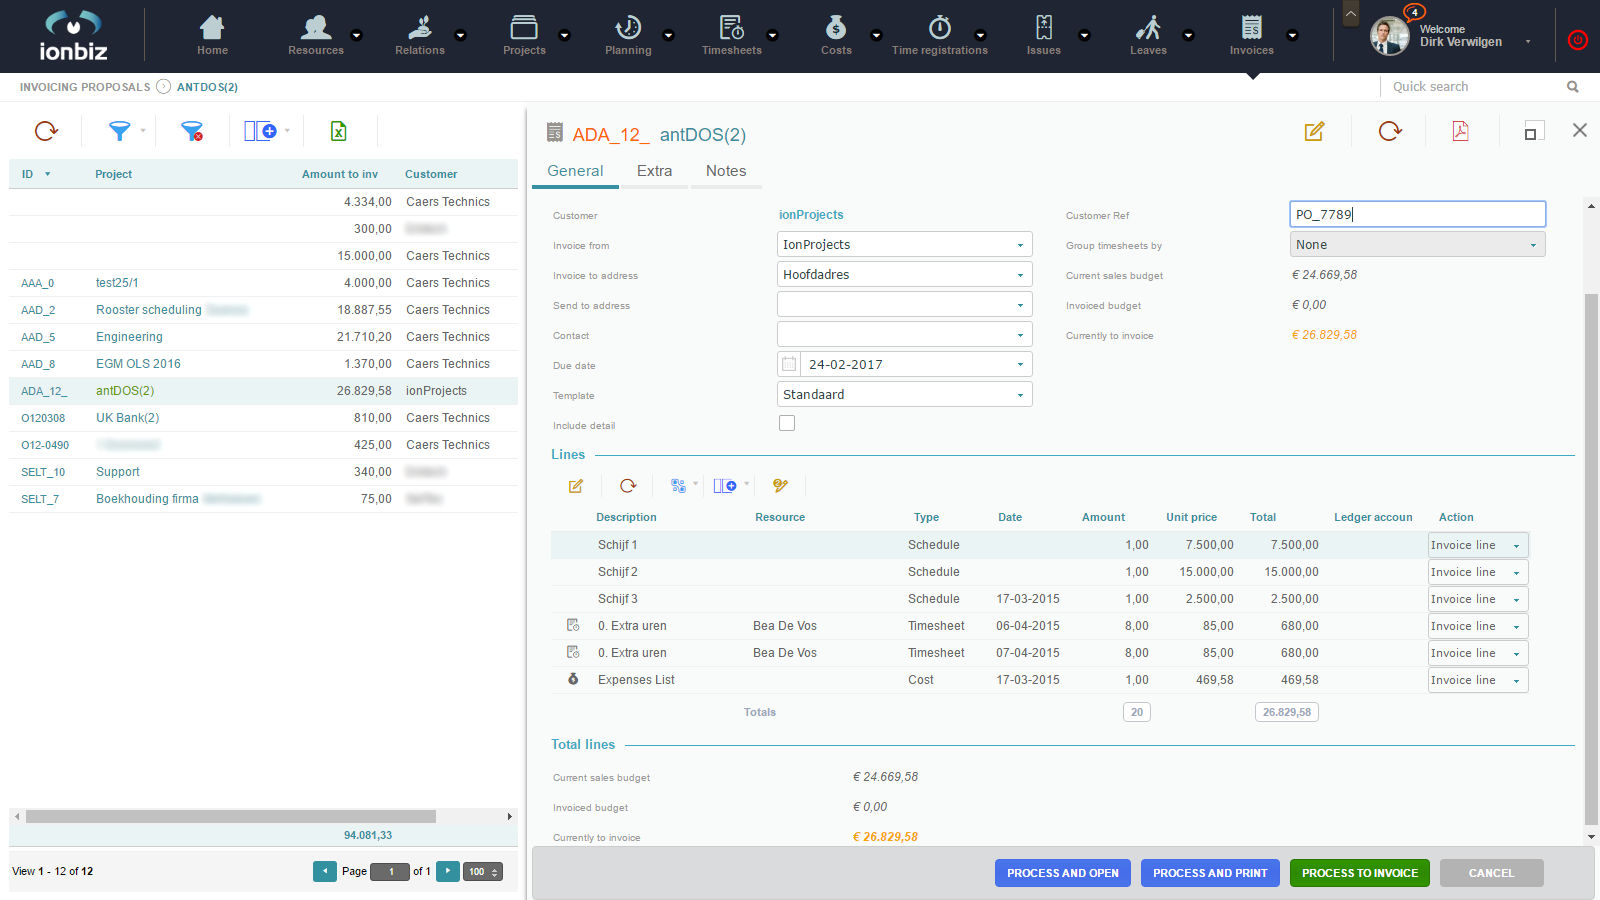Edit selected line in Lines toolbar
1600x900 pixels.
point(576,486)
